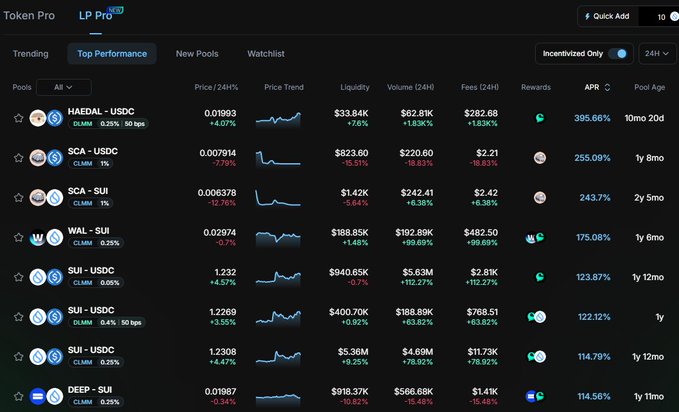Click the SUI icon in DEEP - SUI row
679x412 pixels.
55,396
